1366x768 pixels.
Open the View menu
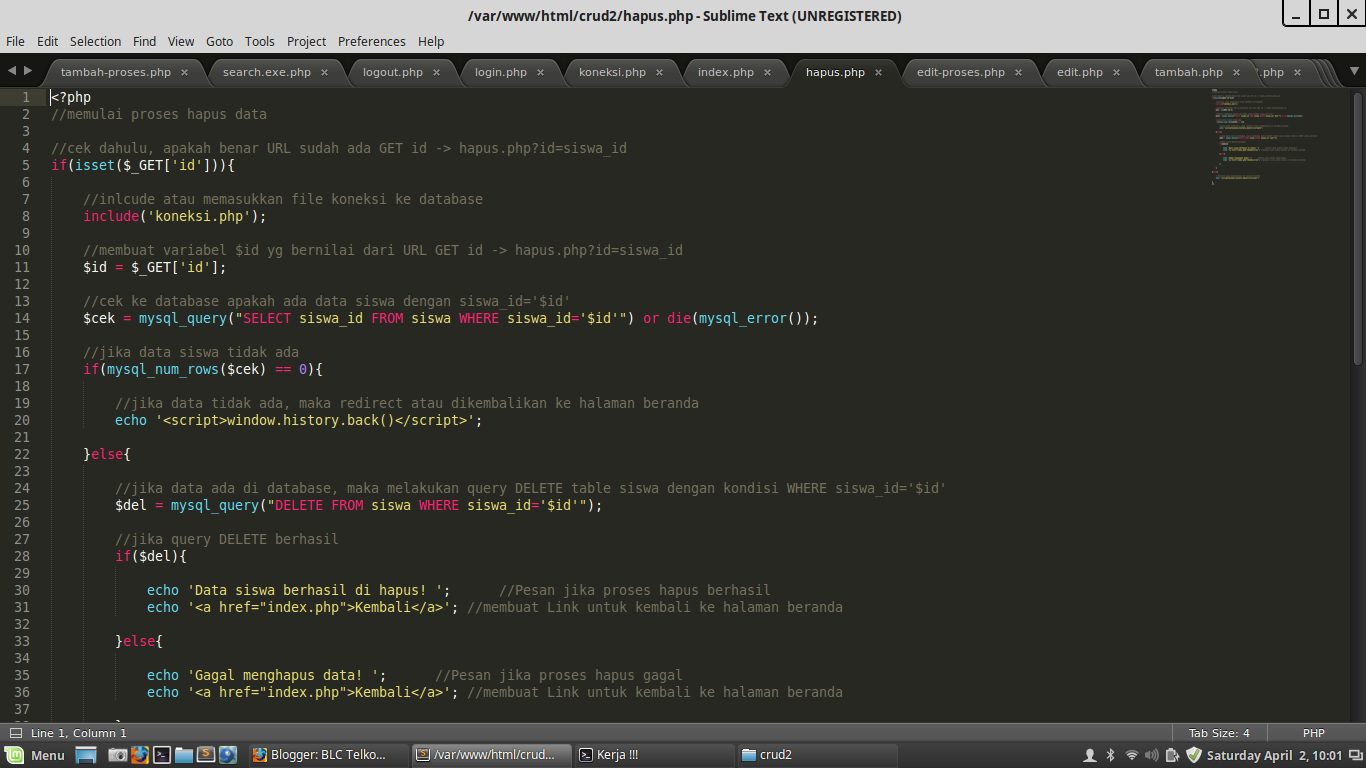[x=181, y=41]
